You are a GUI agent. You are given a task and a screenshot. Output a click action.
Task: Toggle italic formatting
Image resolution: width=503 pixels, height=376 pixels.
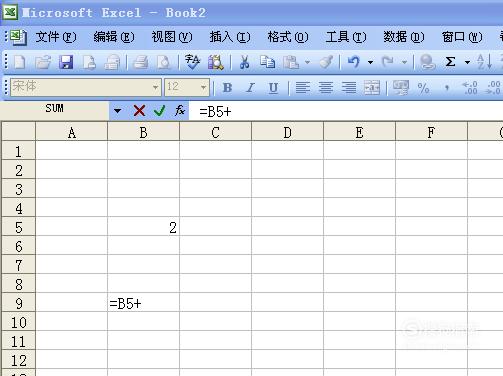tap(250, 88)
